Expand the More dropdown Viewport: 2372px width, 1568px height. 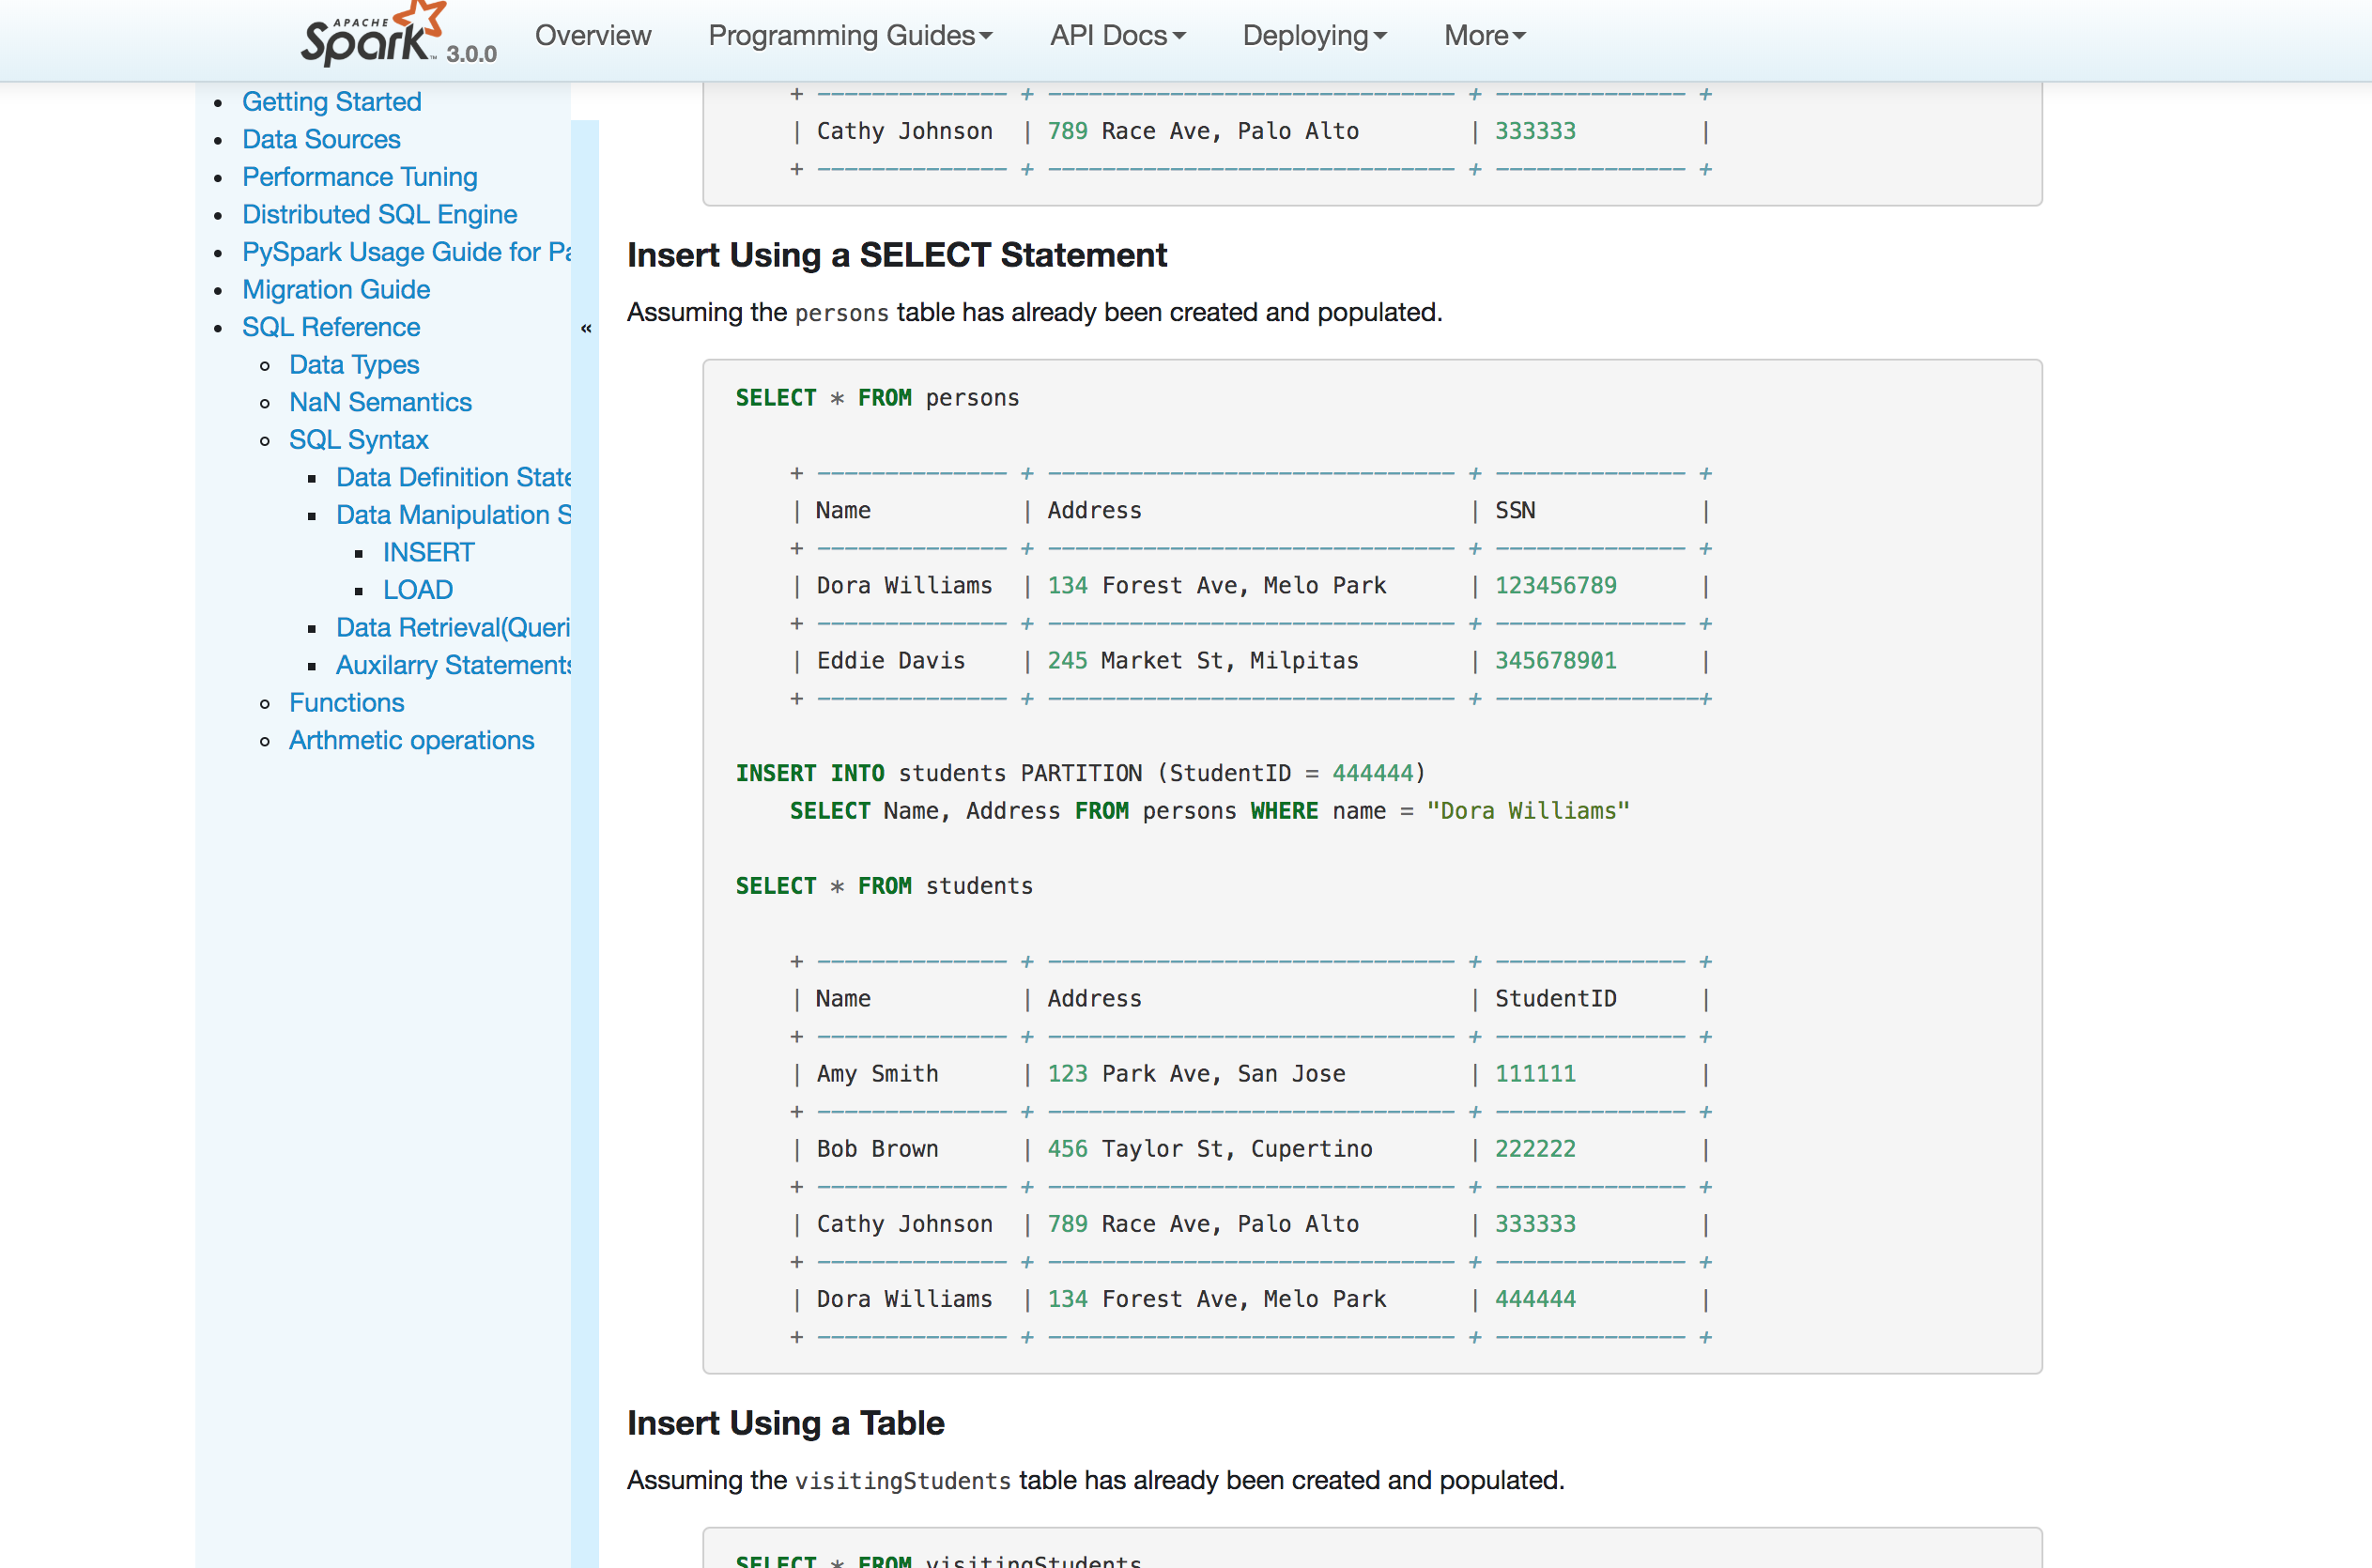point(1484,36)
